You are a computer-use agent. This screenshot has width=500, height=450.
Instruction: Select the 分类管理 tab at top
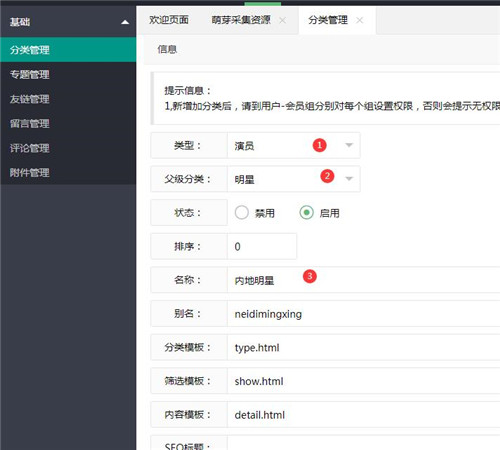pyautogui.click(x=328, y=20)
